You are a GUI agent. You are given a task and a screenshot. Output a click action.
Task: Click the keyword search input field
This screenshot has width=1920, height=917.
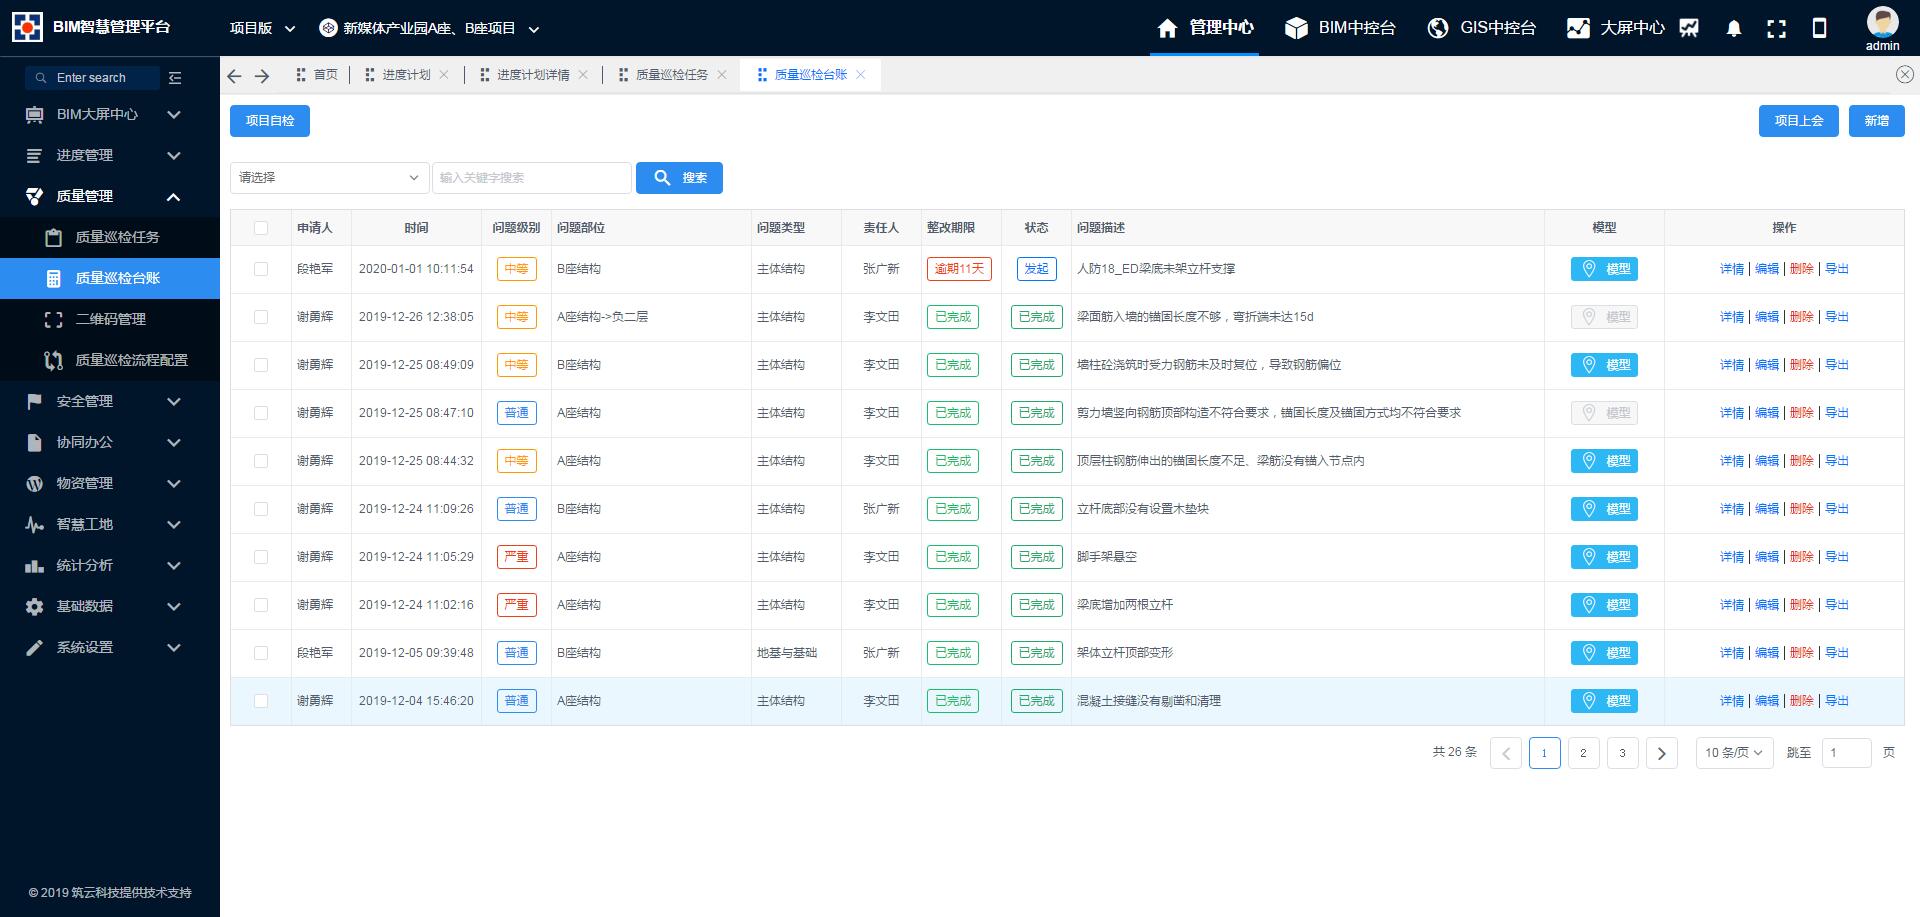tap(532, 178)
